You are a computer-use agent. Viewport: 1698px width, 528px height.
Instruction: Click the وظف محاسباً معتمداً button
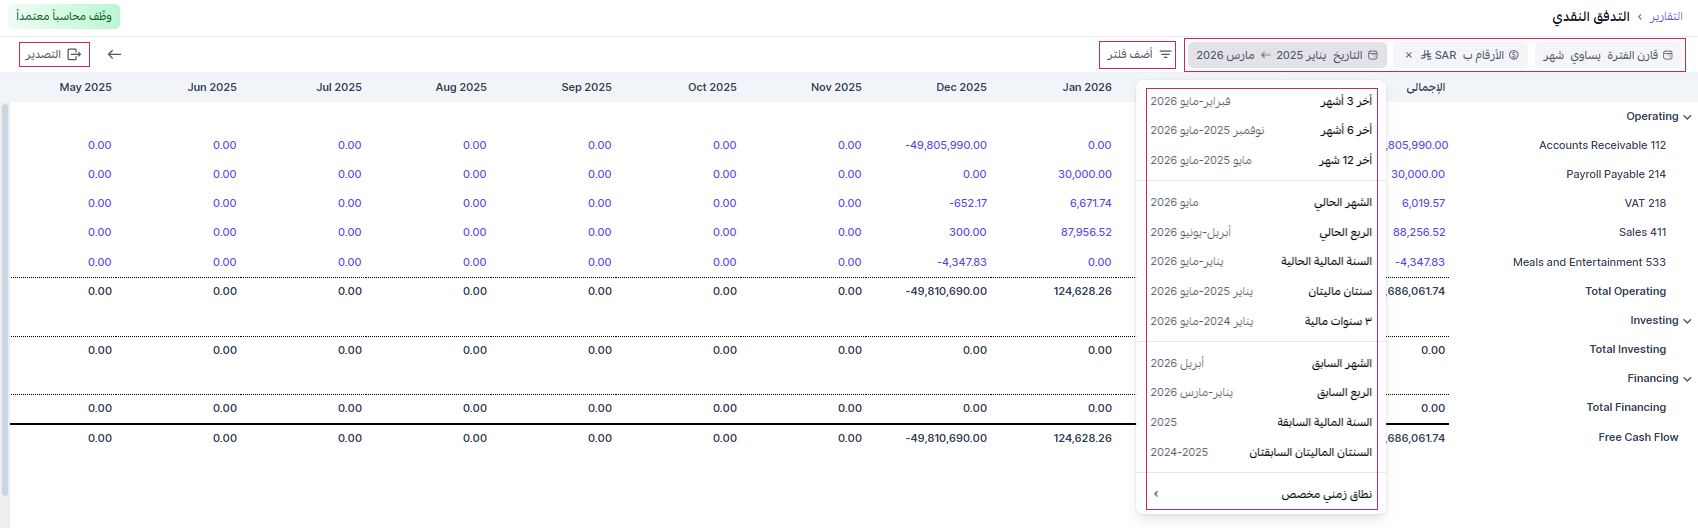[x=64, y=16]
